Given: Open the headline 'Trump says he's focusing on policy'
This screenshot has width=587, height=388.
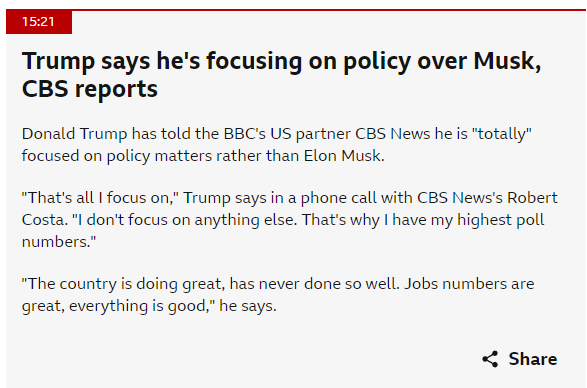Looking at the screenshot, I should [282, 75].
